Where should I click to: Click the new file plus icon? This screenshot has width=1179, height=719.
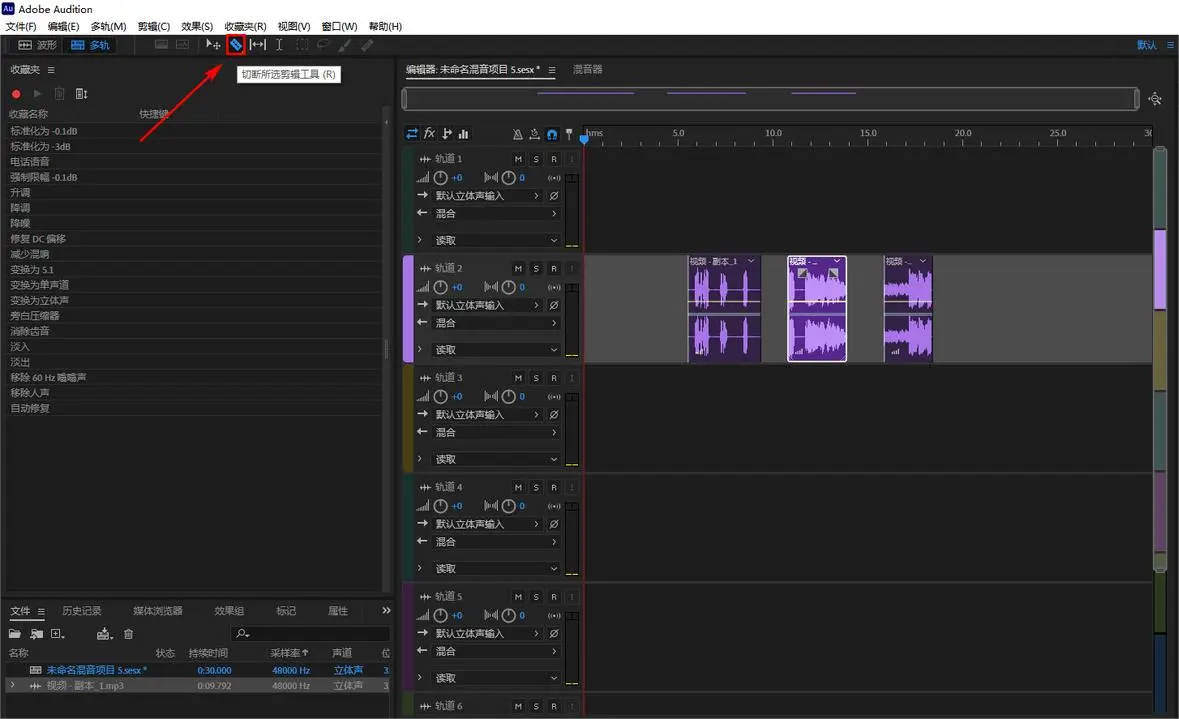[57, 634]
